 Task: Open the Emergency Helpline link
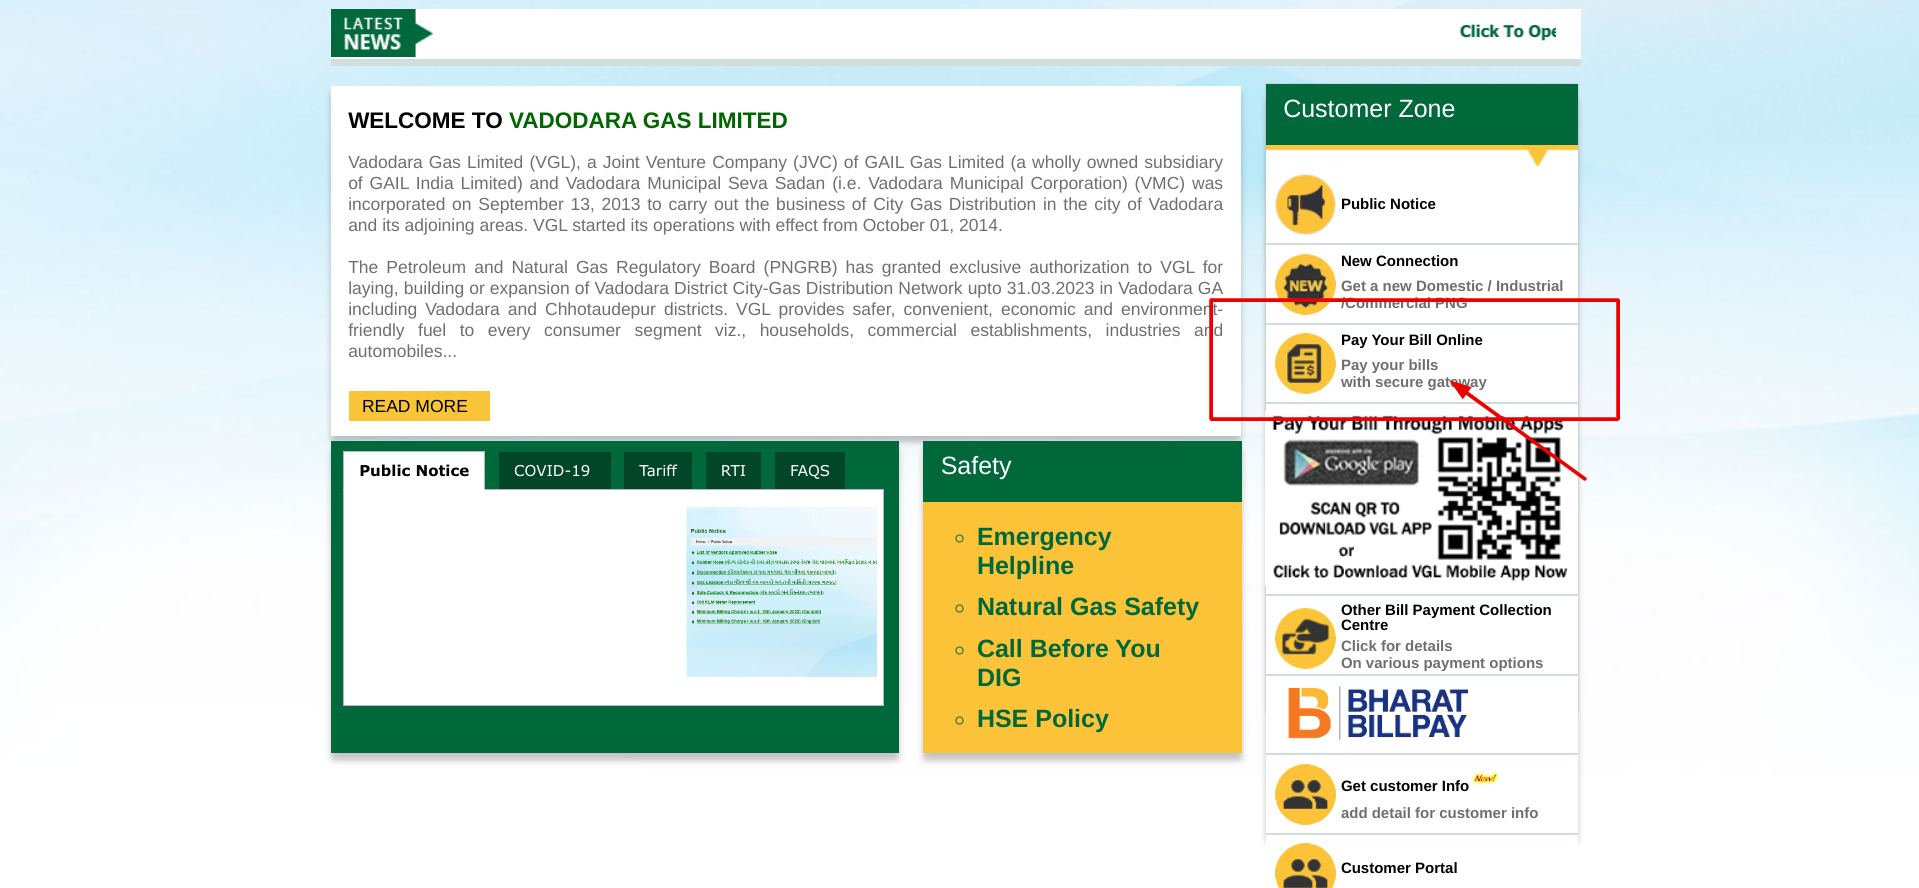click(x=1043, y=551)
